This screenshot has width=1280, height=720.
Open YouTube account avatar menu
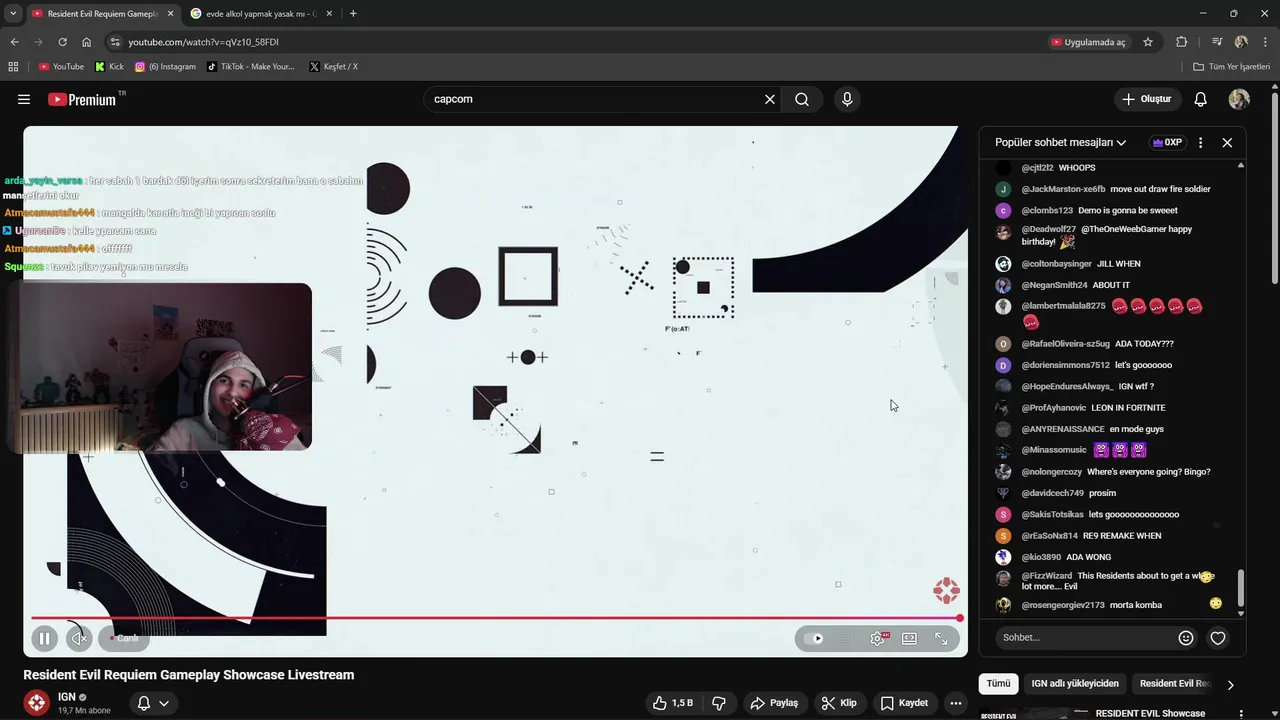(x=1239, y=99)
